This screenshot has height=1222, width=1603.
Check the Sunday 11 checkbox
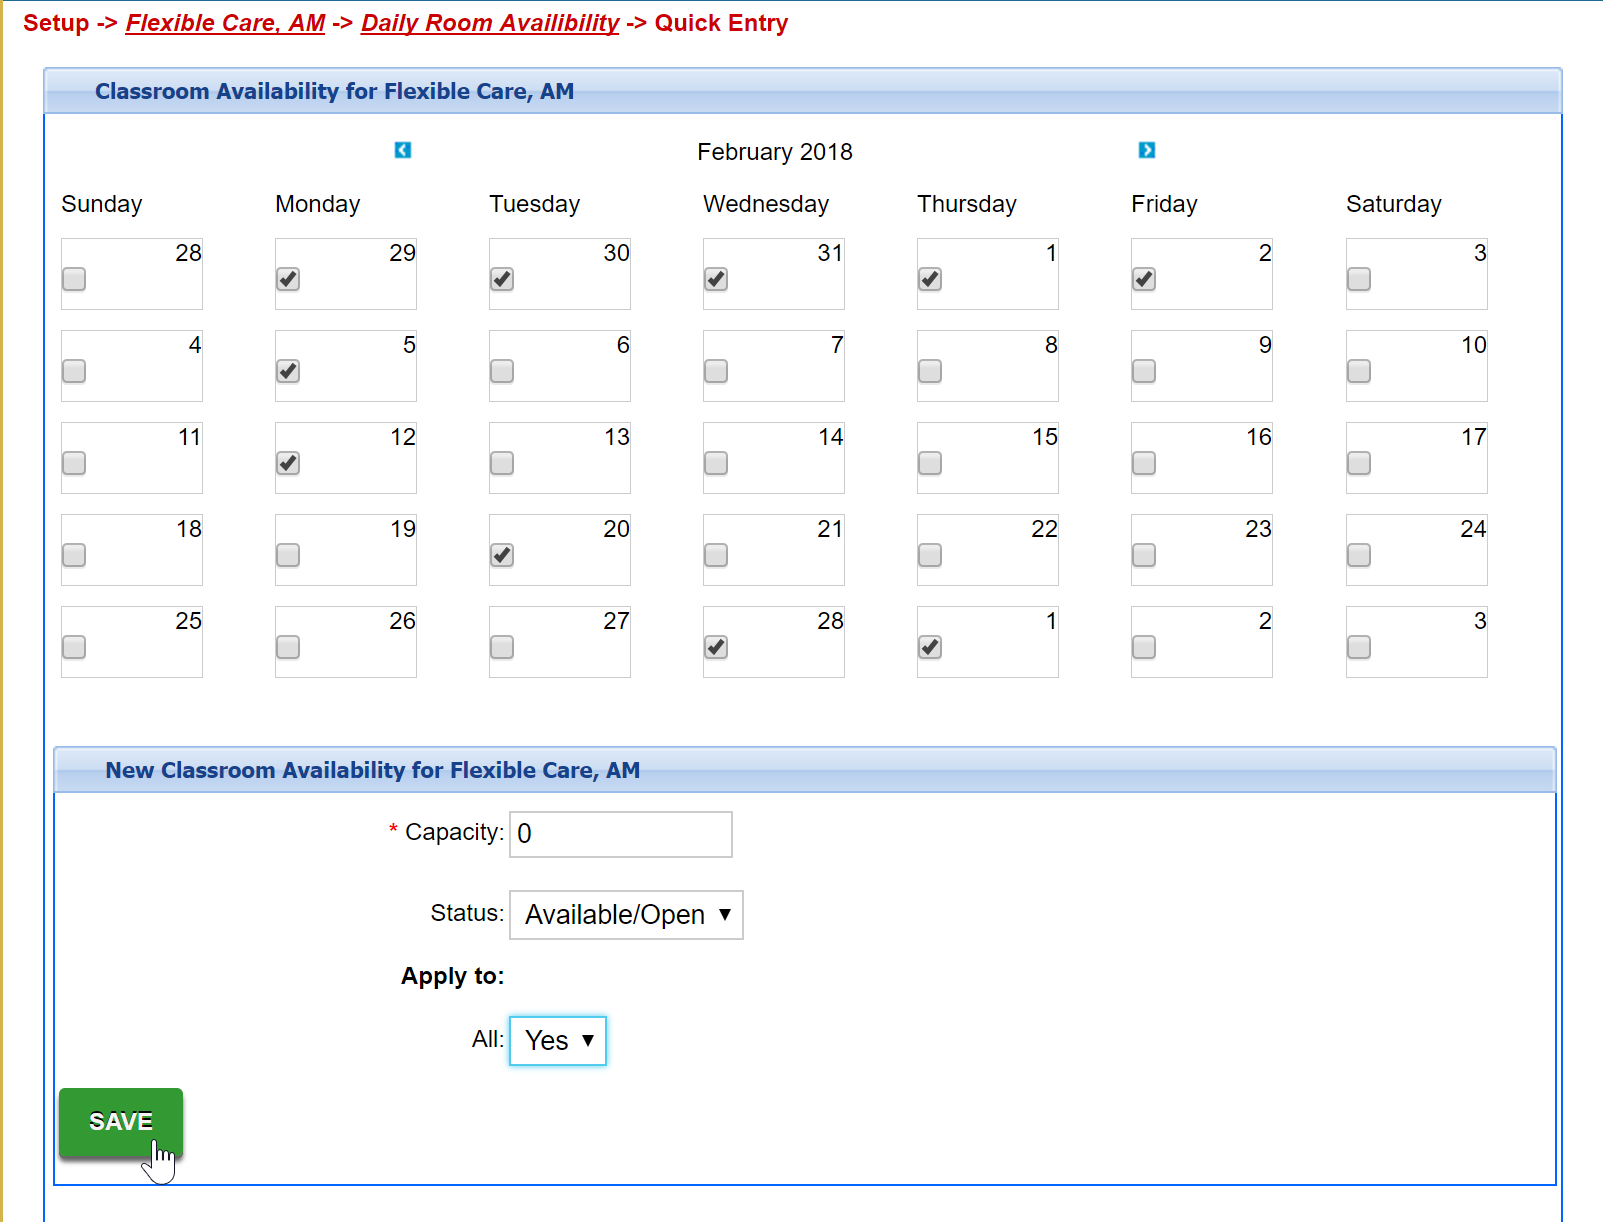[74, 463]
